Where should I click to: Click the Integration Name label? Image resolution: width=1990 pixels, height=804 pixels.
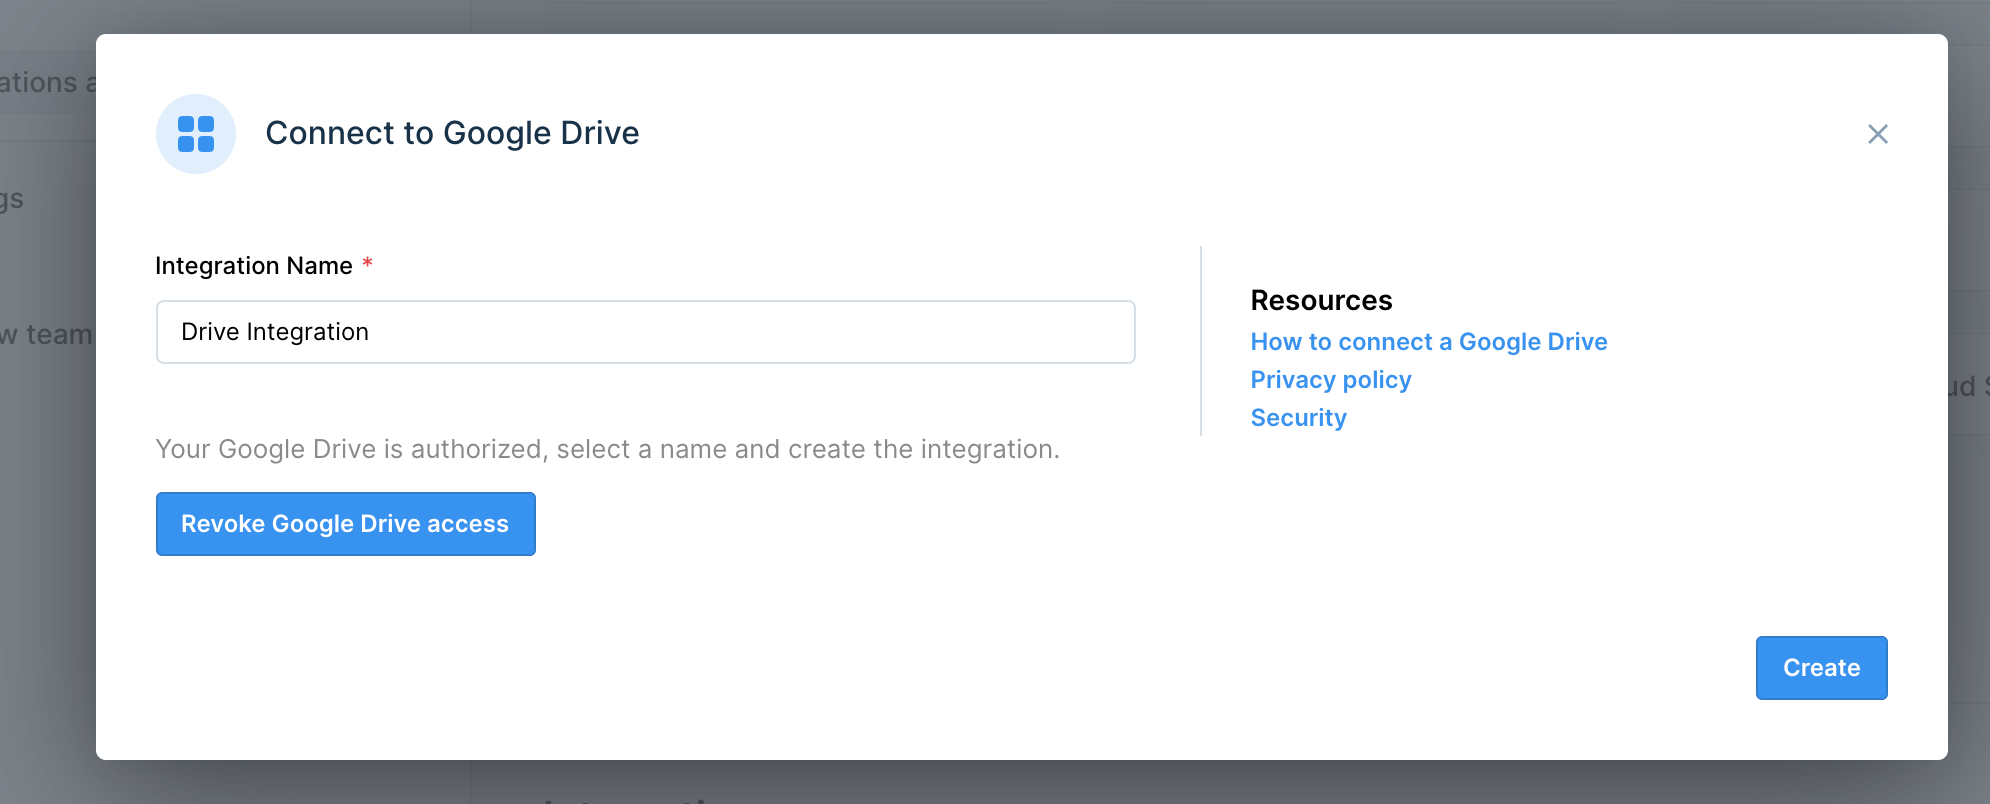coord(254,266)
